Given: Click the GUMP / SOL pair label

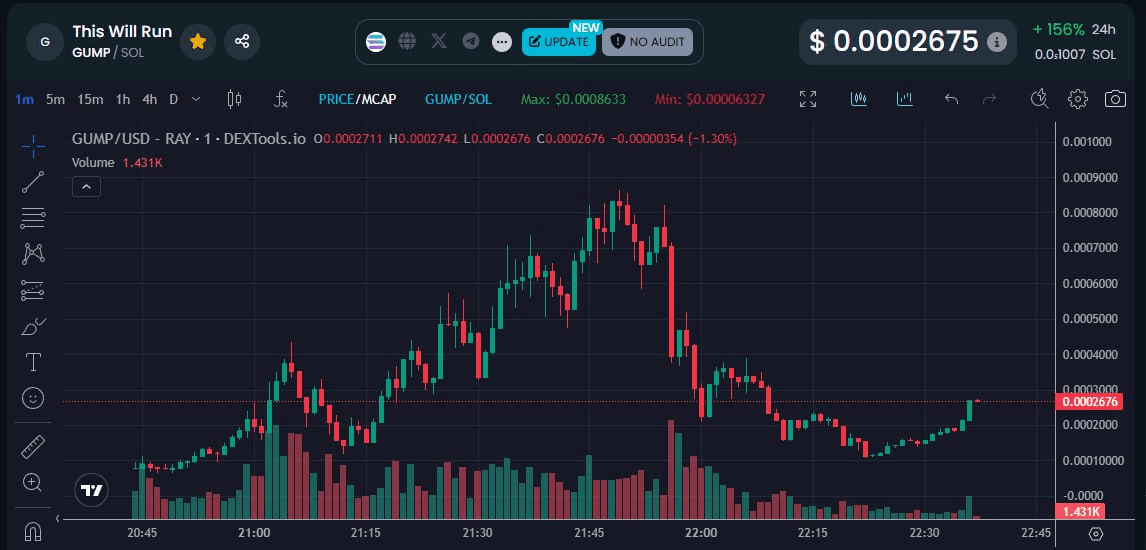Looking at the screenshot, I should coord(108,53).
